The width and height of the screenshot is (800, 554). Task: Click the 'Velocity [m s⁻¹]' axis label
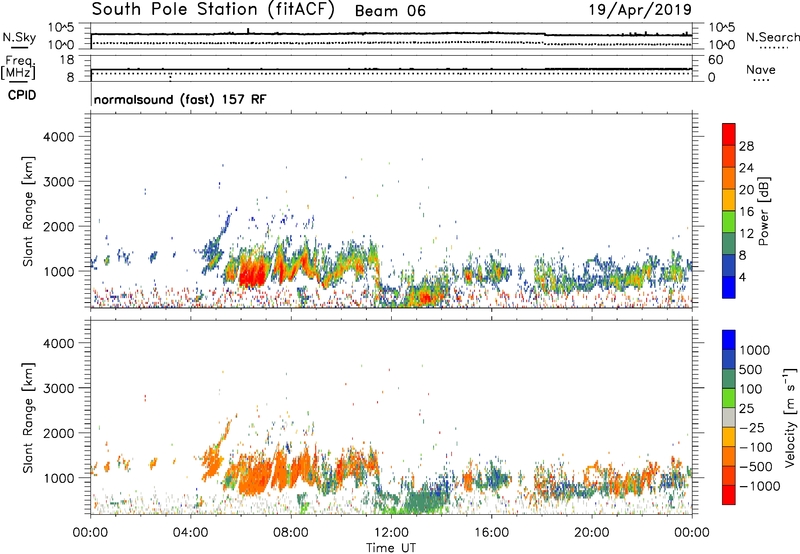coord(790,417)
